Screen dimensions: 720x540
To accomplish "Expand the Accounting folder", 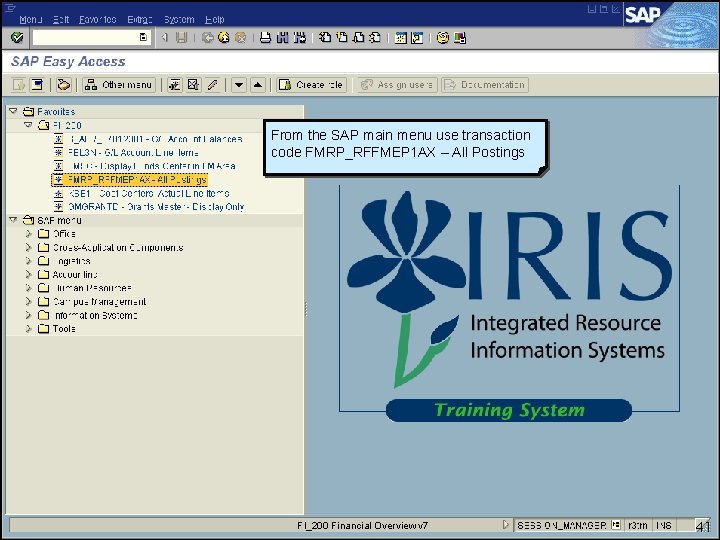I will (x=28, y=274).
